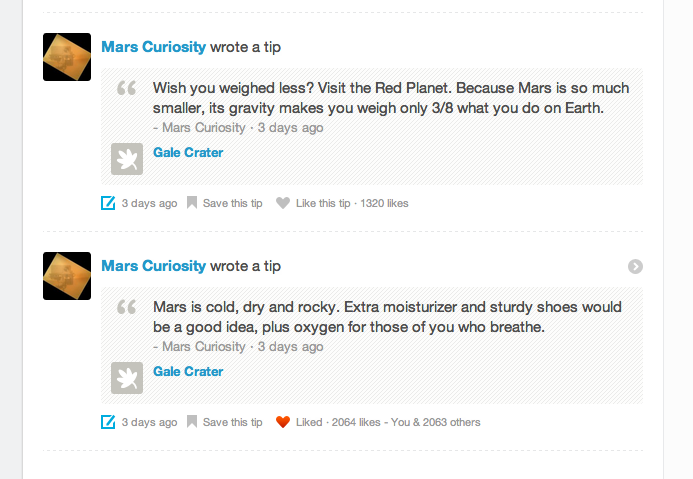Click 'Like this tip' text on first tip
This screenshot has width=693, height=479.
click(323, 203)
